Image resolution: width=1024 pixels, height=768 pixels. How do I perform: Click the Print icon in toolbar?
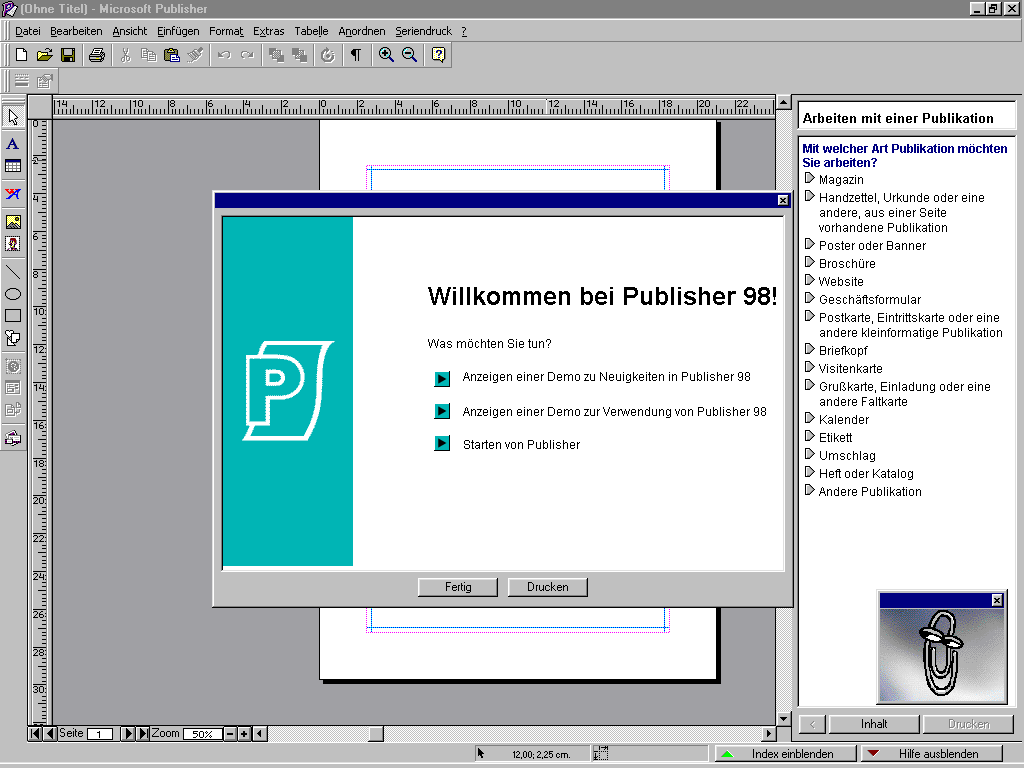coord(96,55)
